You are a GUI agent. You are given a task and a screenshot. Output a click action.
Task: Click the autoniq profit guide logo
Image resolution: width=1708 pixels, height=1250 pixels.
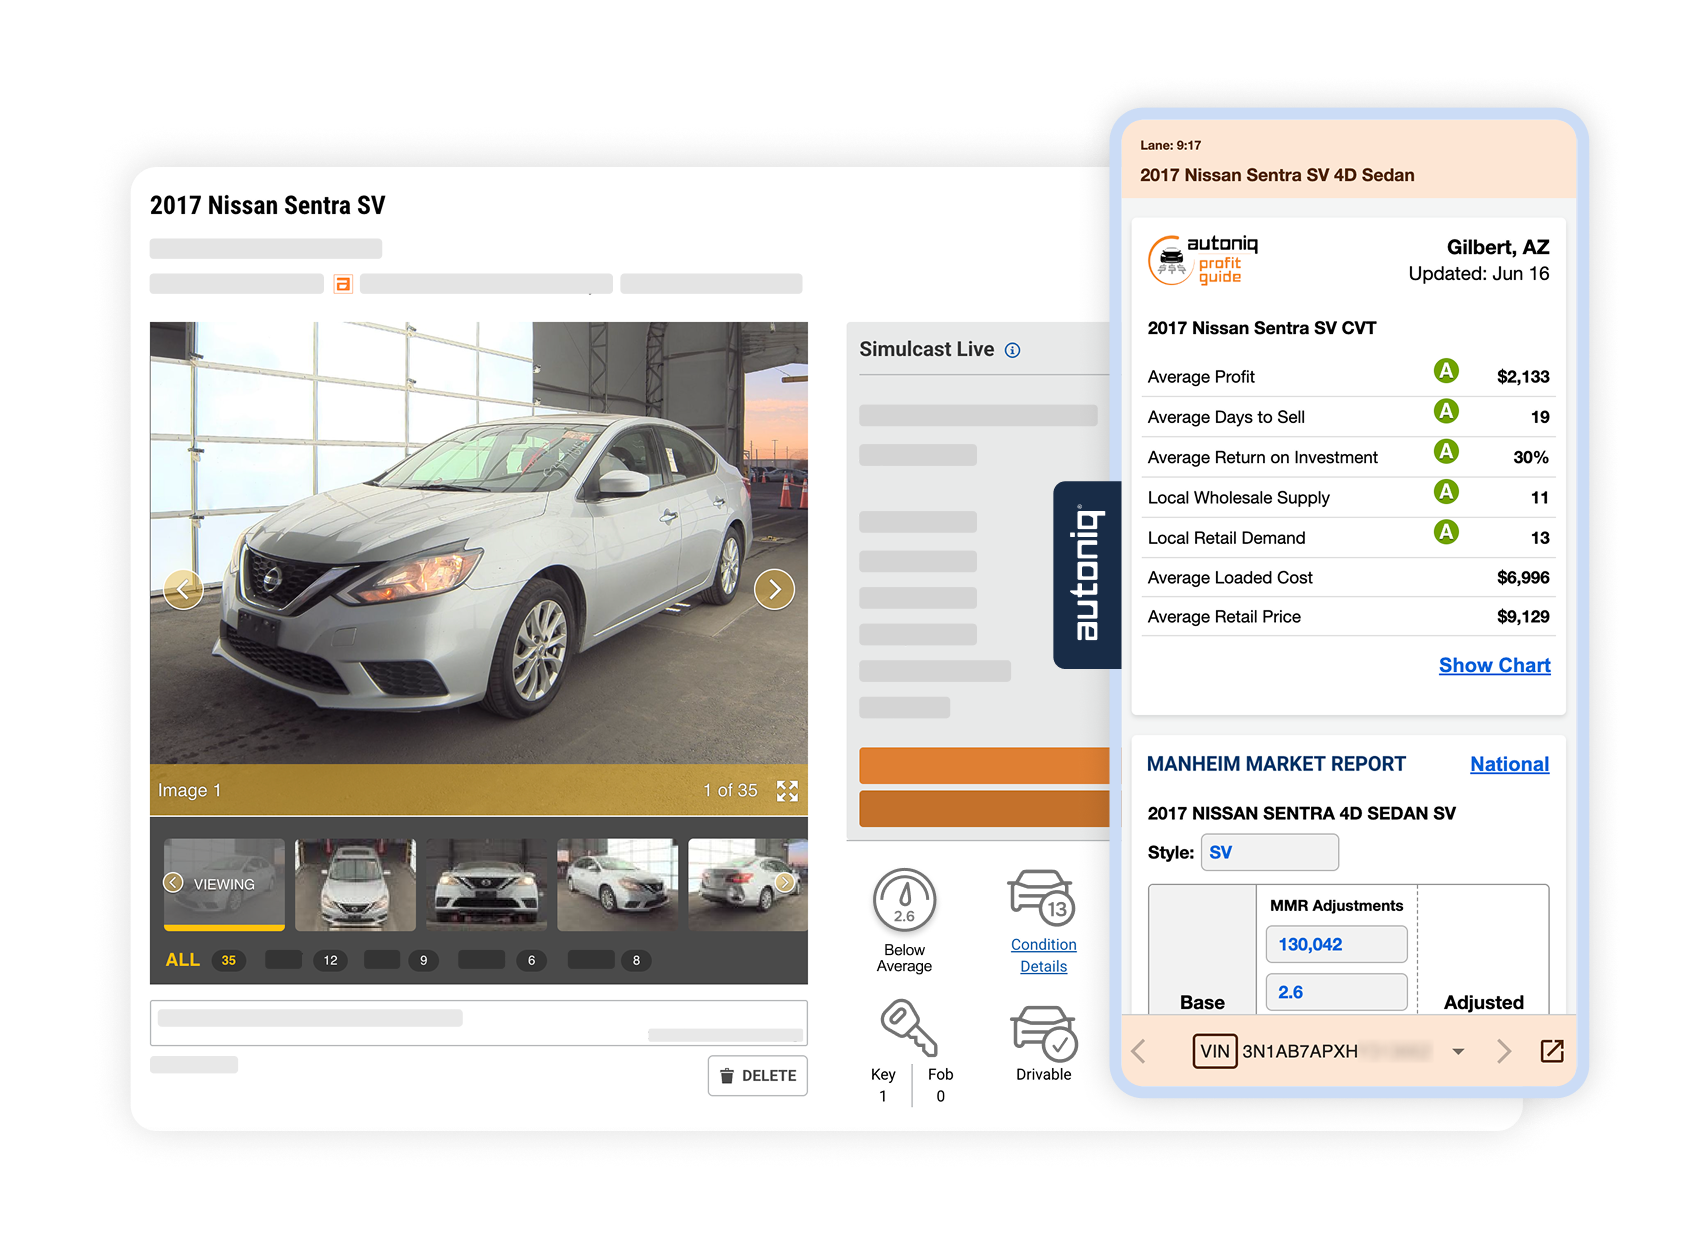coord(1200,260)
